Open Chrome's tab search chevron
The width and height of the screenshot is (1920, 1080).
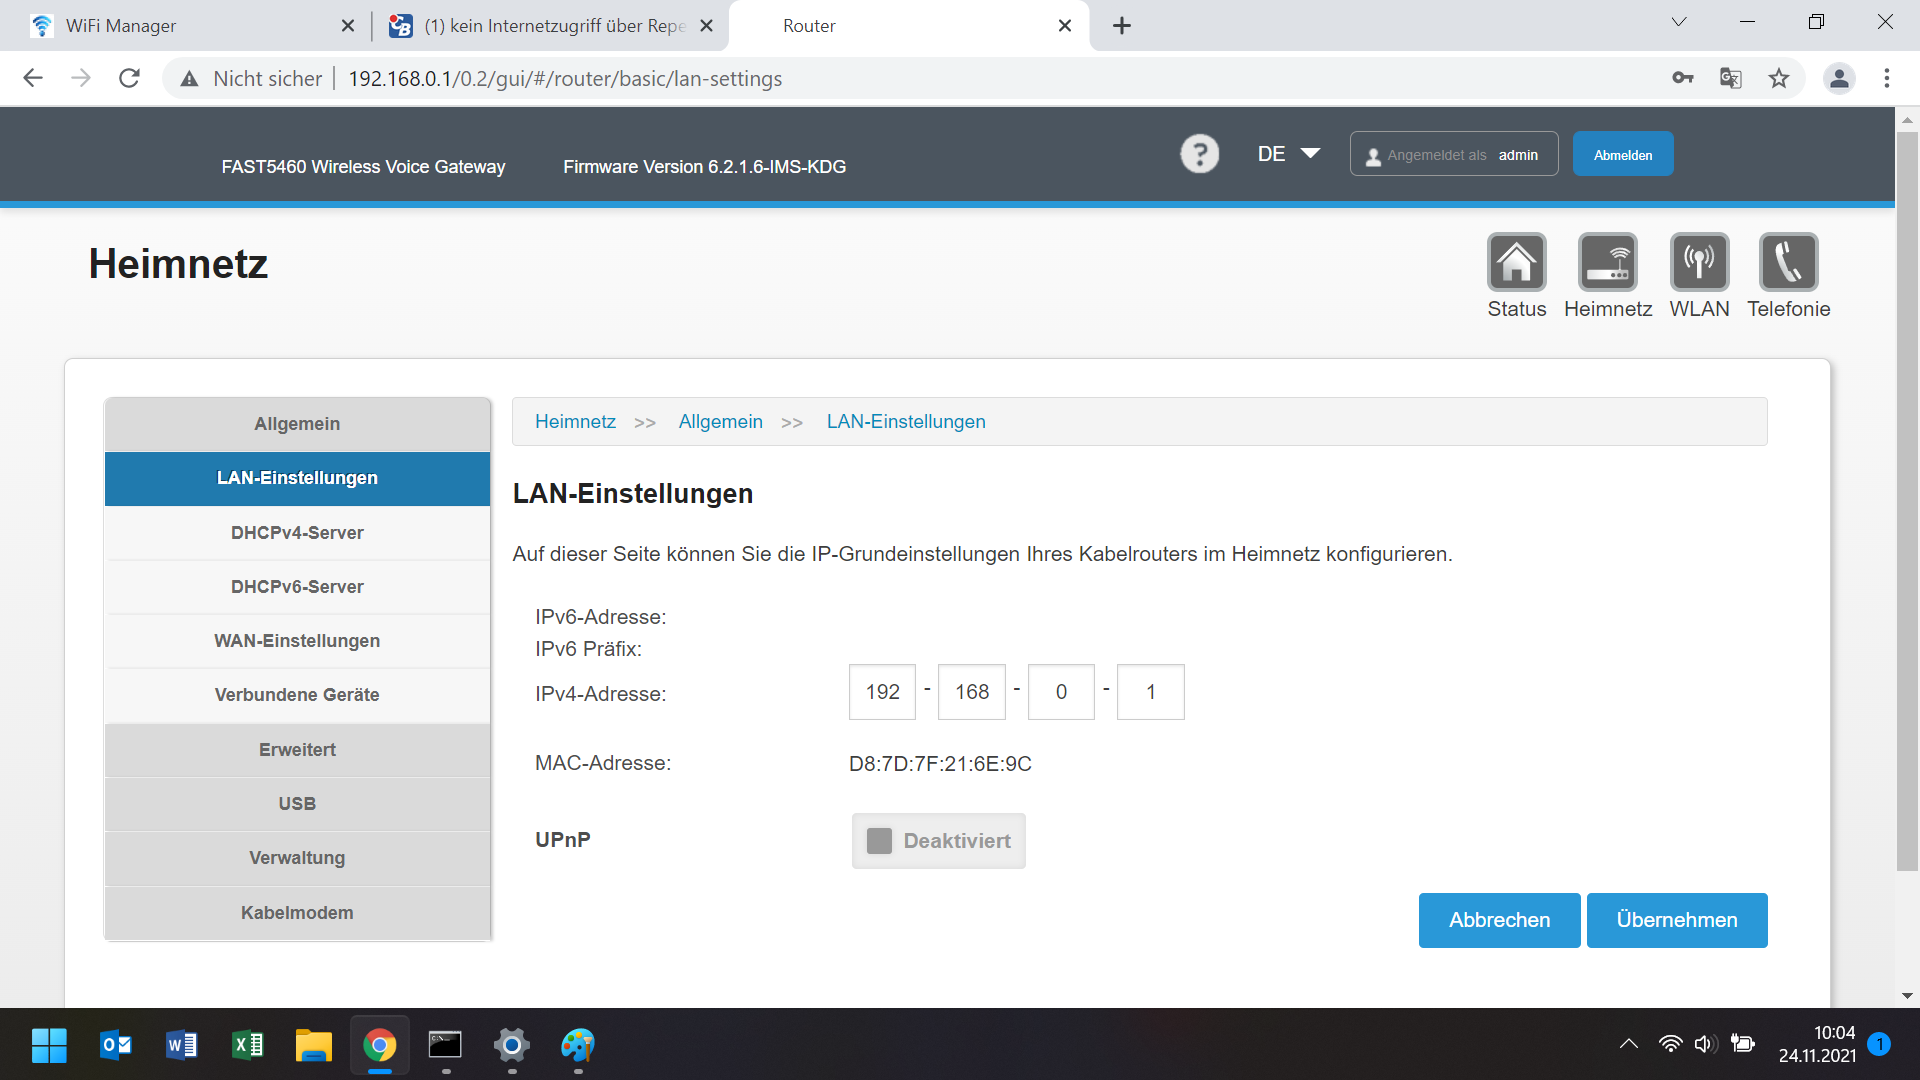click(x=1678, y=21)
